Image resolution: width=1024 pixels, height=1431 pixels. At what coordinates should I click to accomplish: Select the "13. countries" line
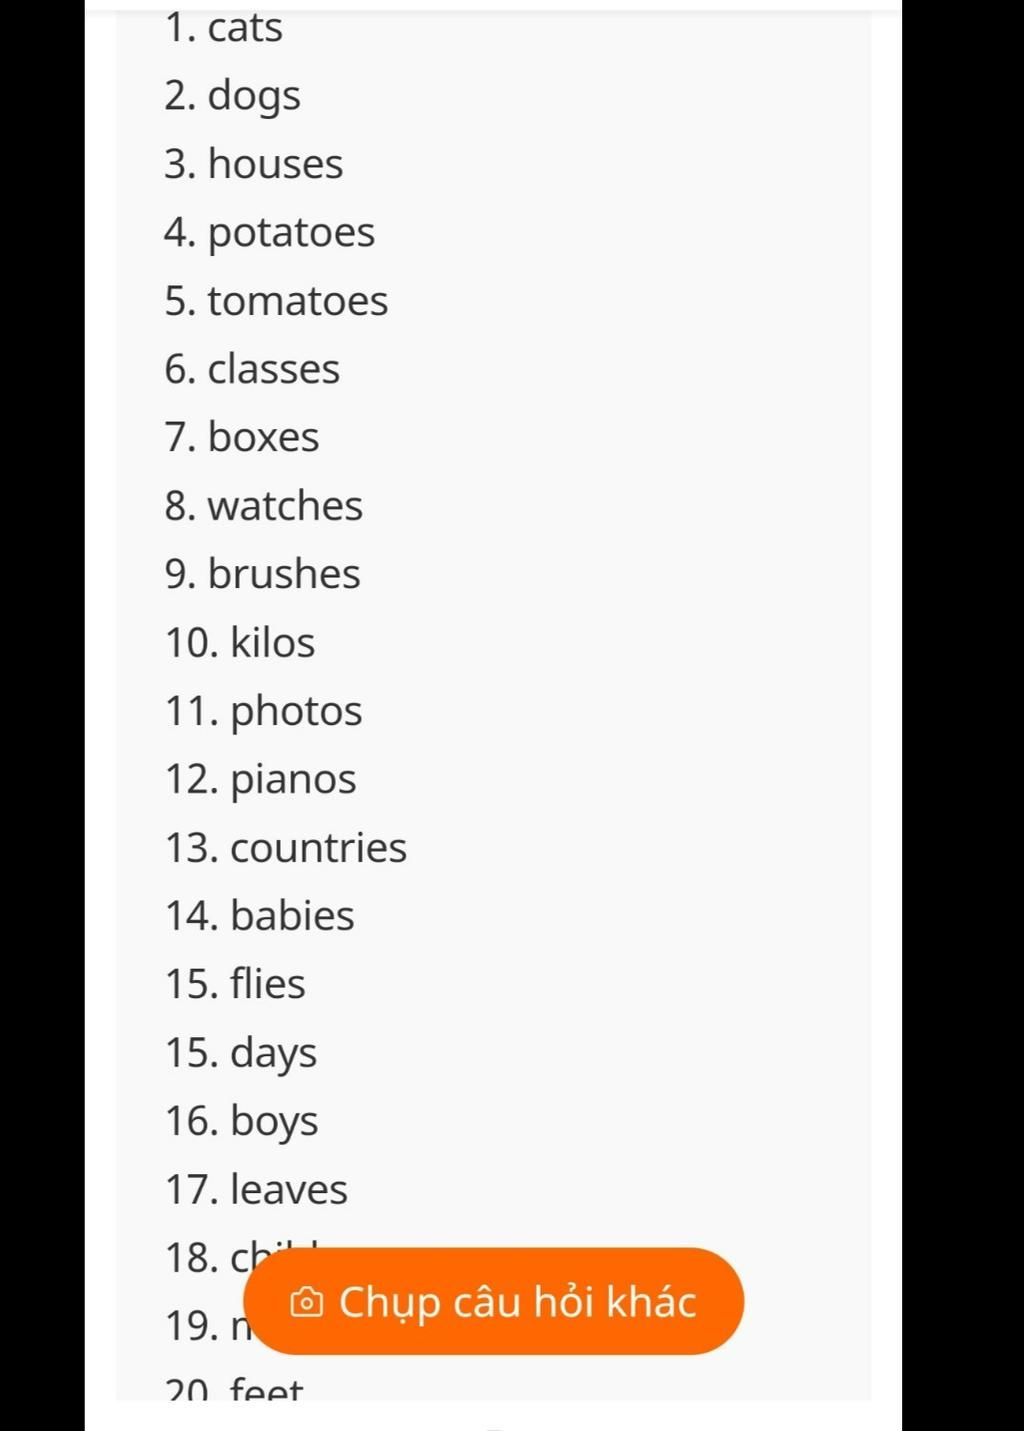coord(286,848)
